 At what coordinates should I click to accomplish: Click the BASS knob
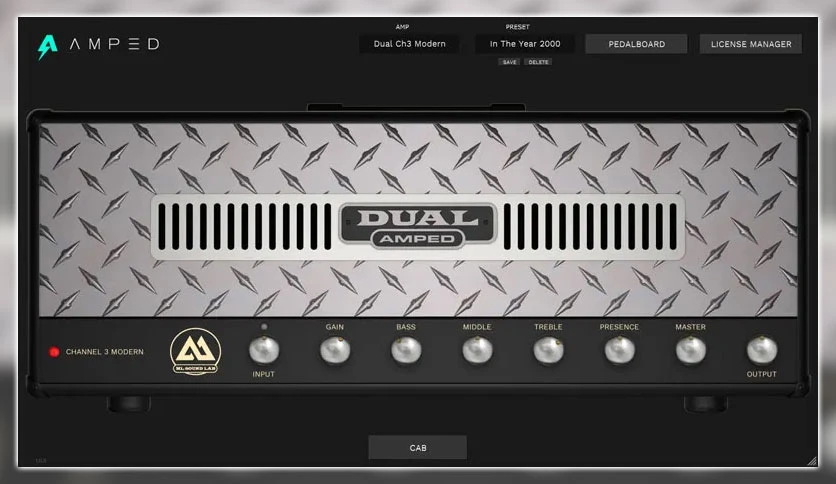[x=406, y=350]
